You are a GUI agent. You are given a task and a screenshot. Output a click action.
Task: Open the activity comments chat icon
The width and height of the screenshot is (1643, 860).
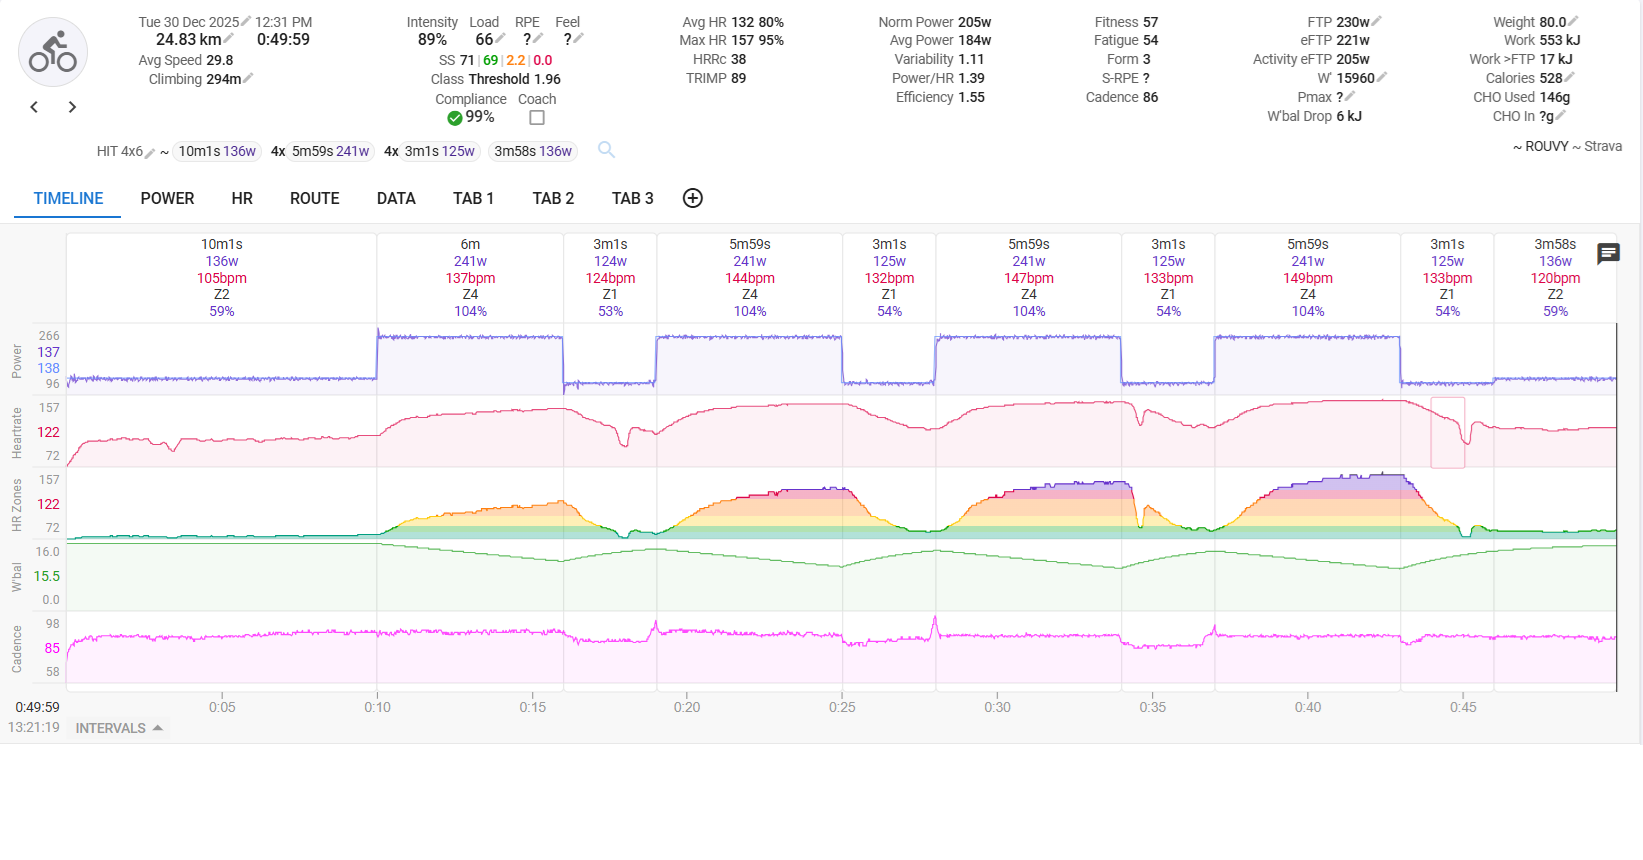pyautogui.click(x=1608, y=254)
